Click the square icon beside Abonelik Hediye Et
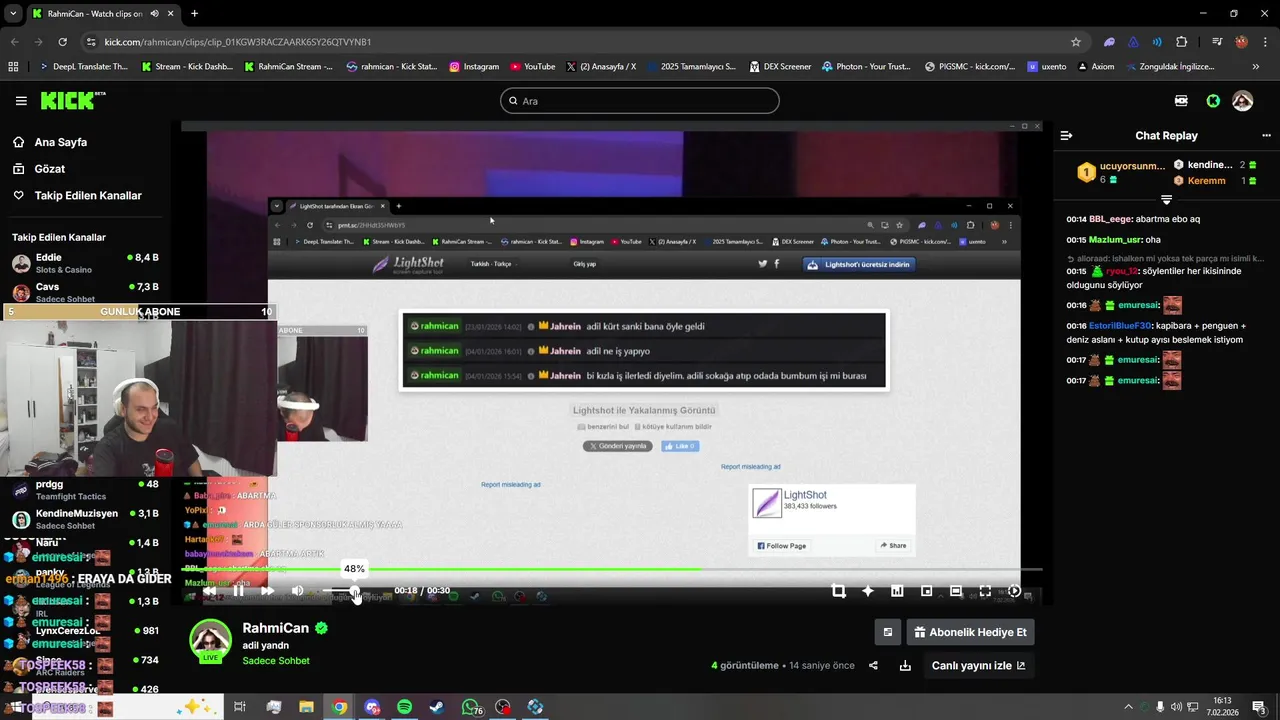Image resolution: width=1280 pixels, height=720 pixels. pos(887,632)
